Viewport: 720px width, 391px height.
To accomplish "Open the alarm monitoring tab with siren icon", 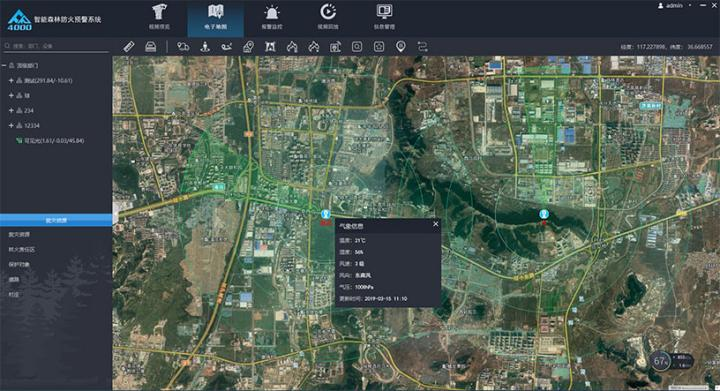I will pos(272,17).
